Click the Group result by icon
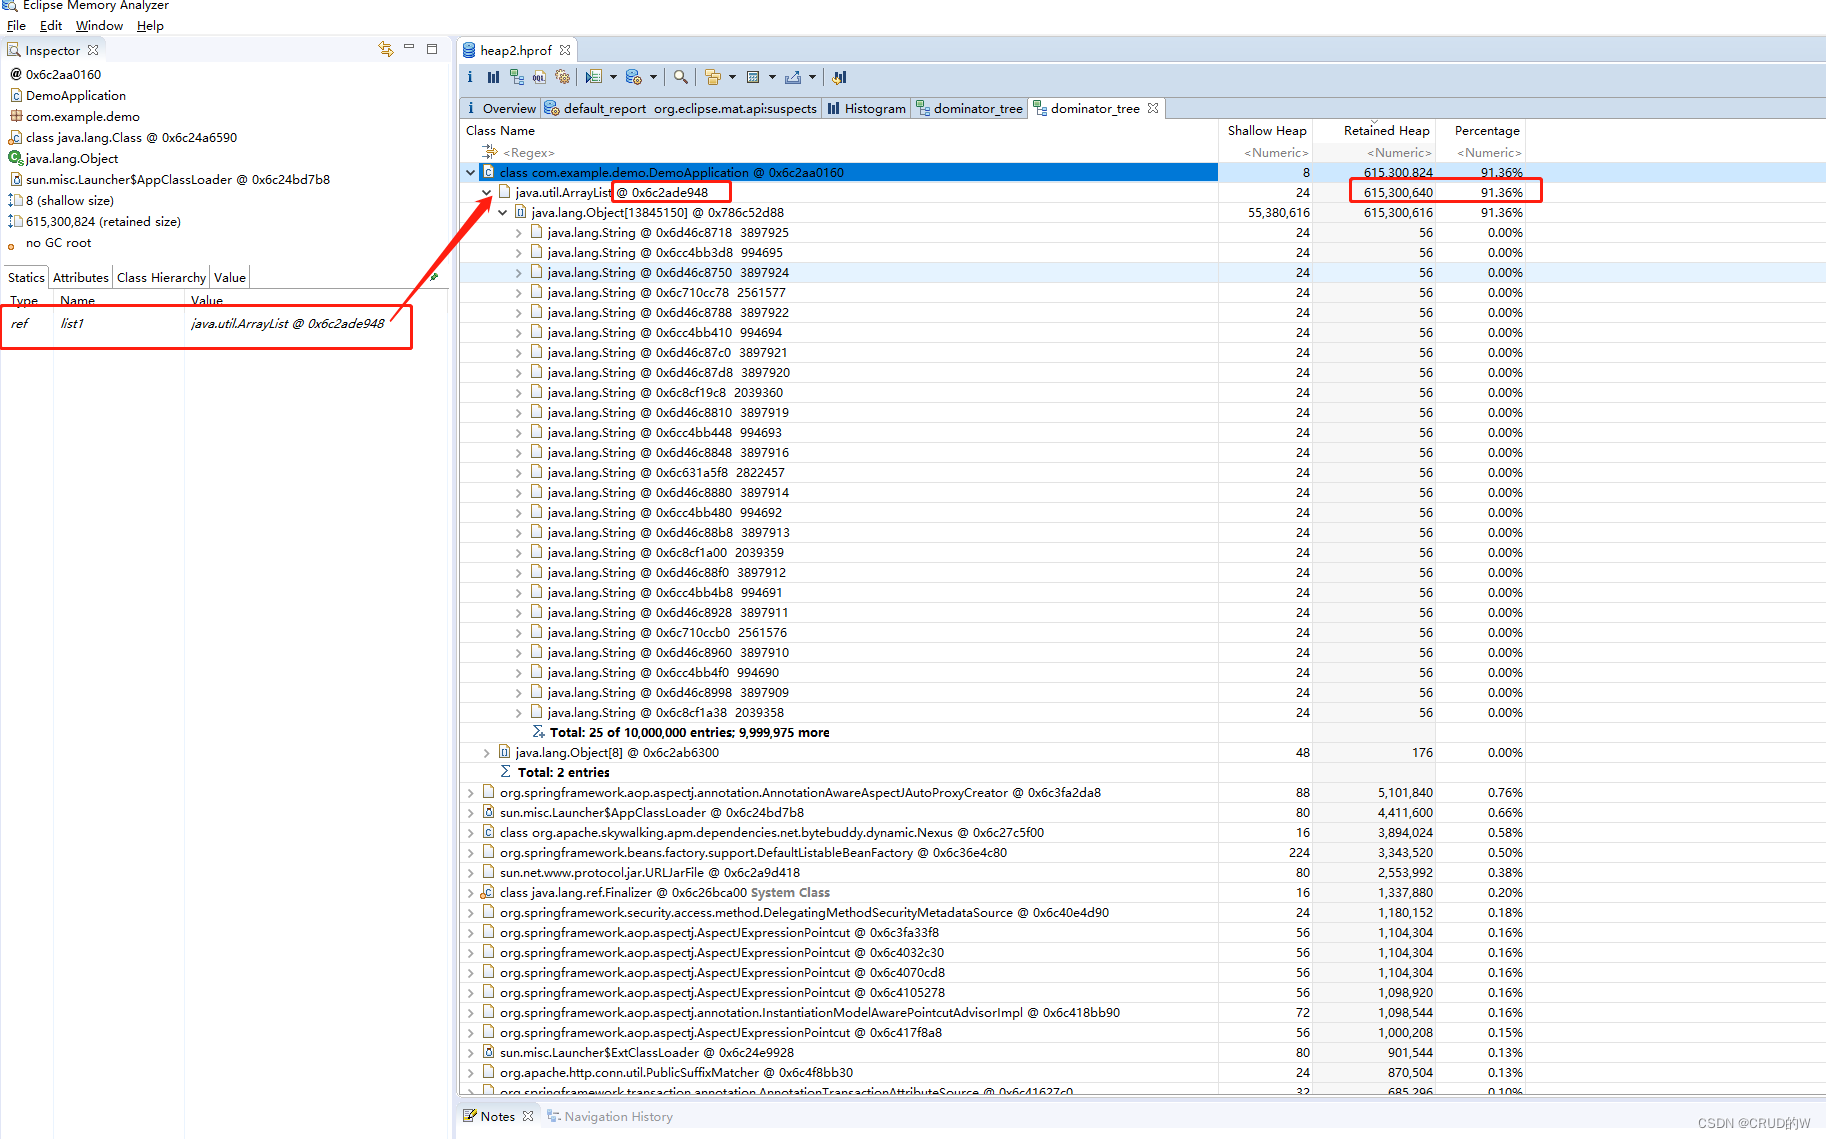 [x=713, y=77]
